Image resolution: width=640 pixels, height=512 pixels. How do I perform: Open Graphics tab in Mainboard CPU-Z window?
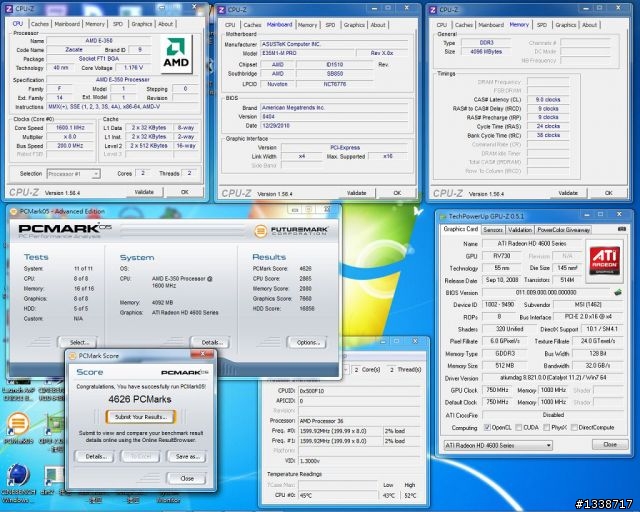click(354, 25)
